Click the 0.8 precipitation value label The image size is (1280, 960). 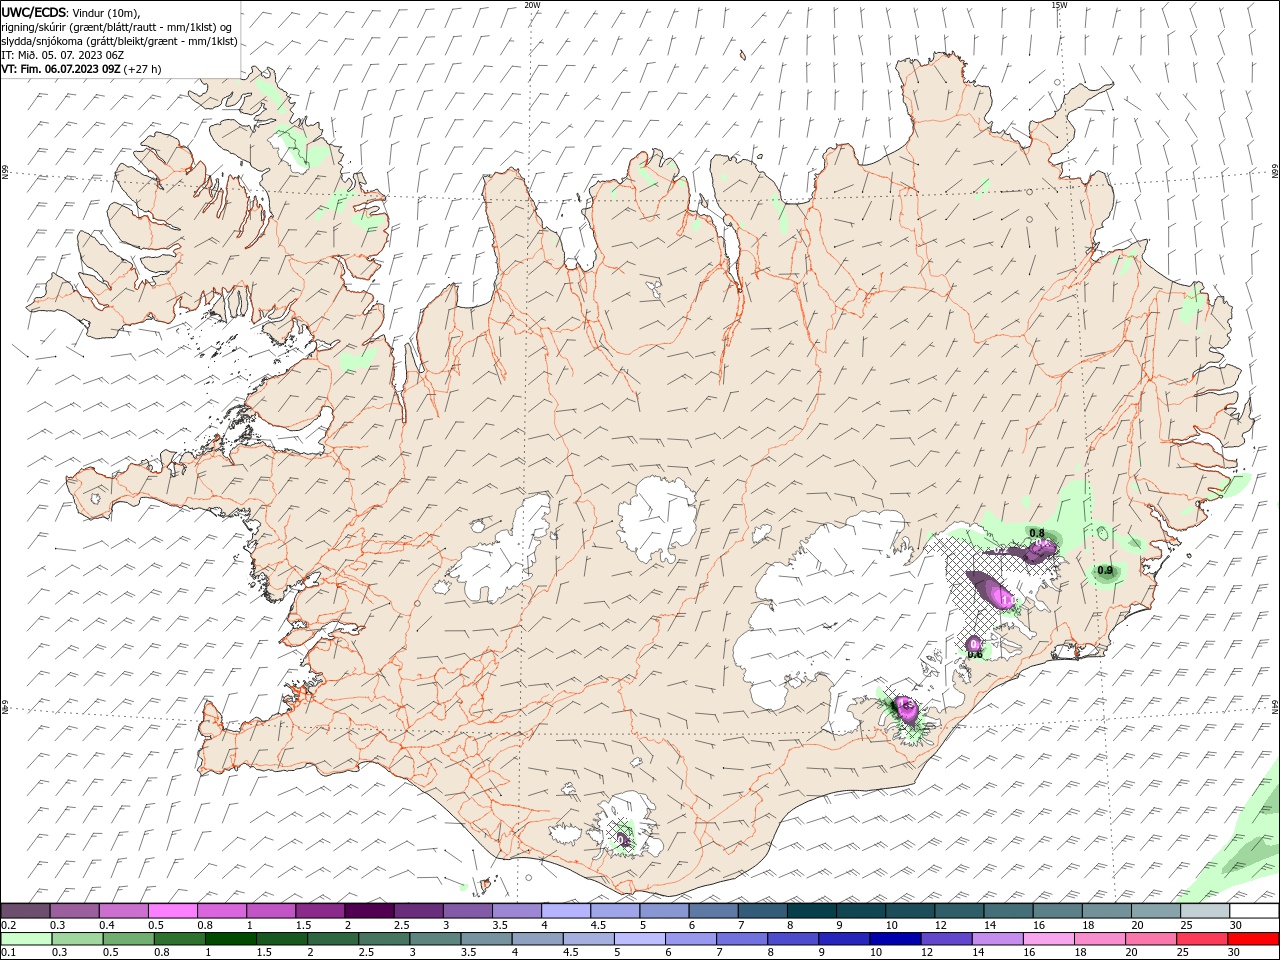1036,533
